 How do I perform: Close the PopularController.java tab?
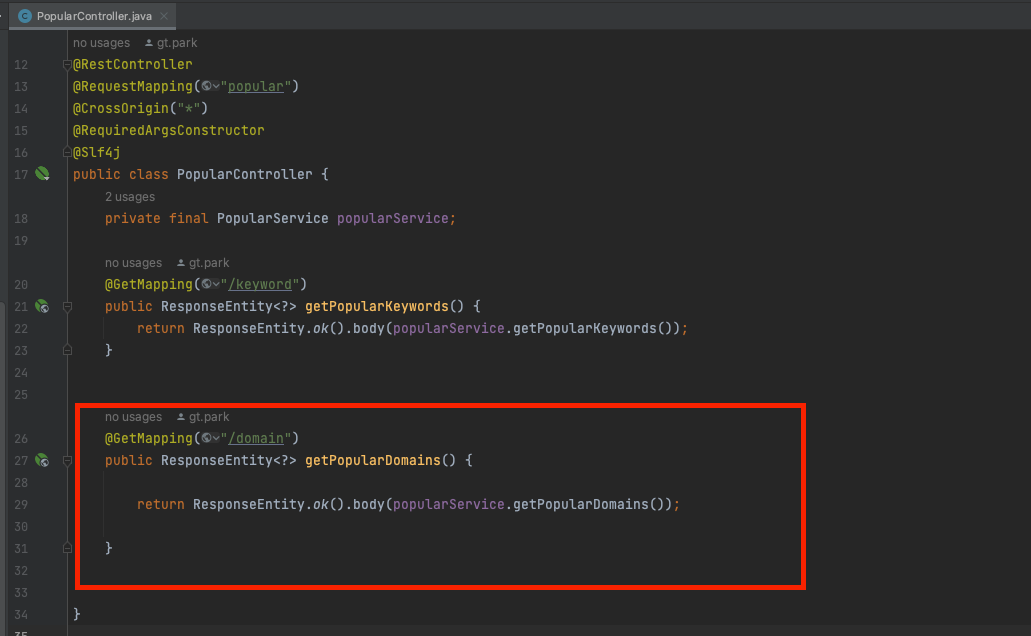[164, 16]
